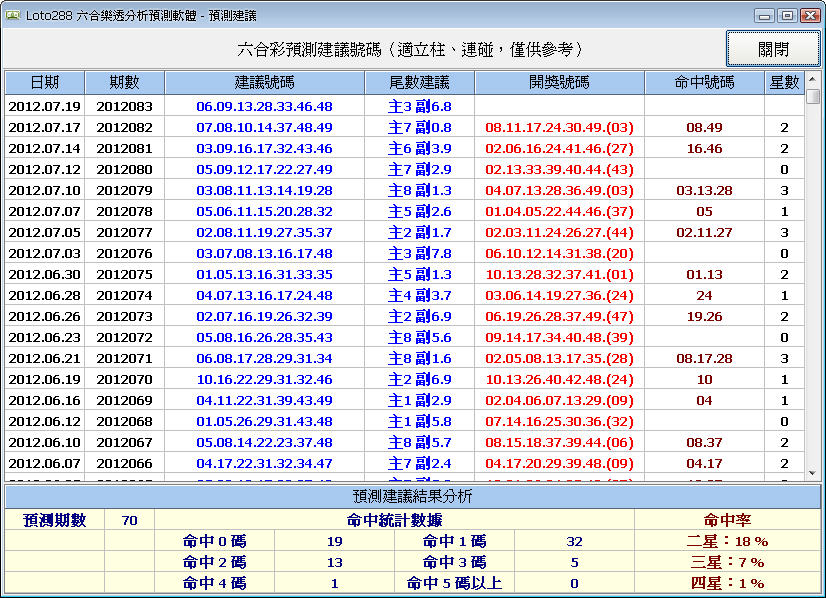Select hit numbers 02.11.27 cell
The width and height of the screenshot is (826, 598).
point(704,232)
